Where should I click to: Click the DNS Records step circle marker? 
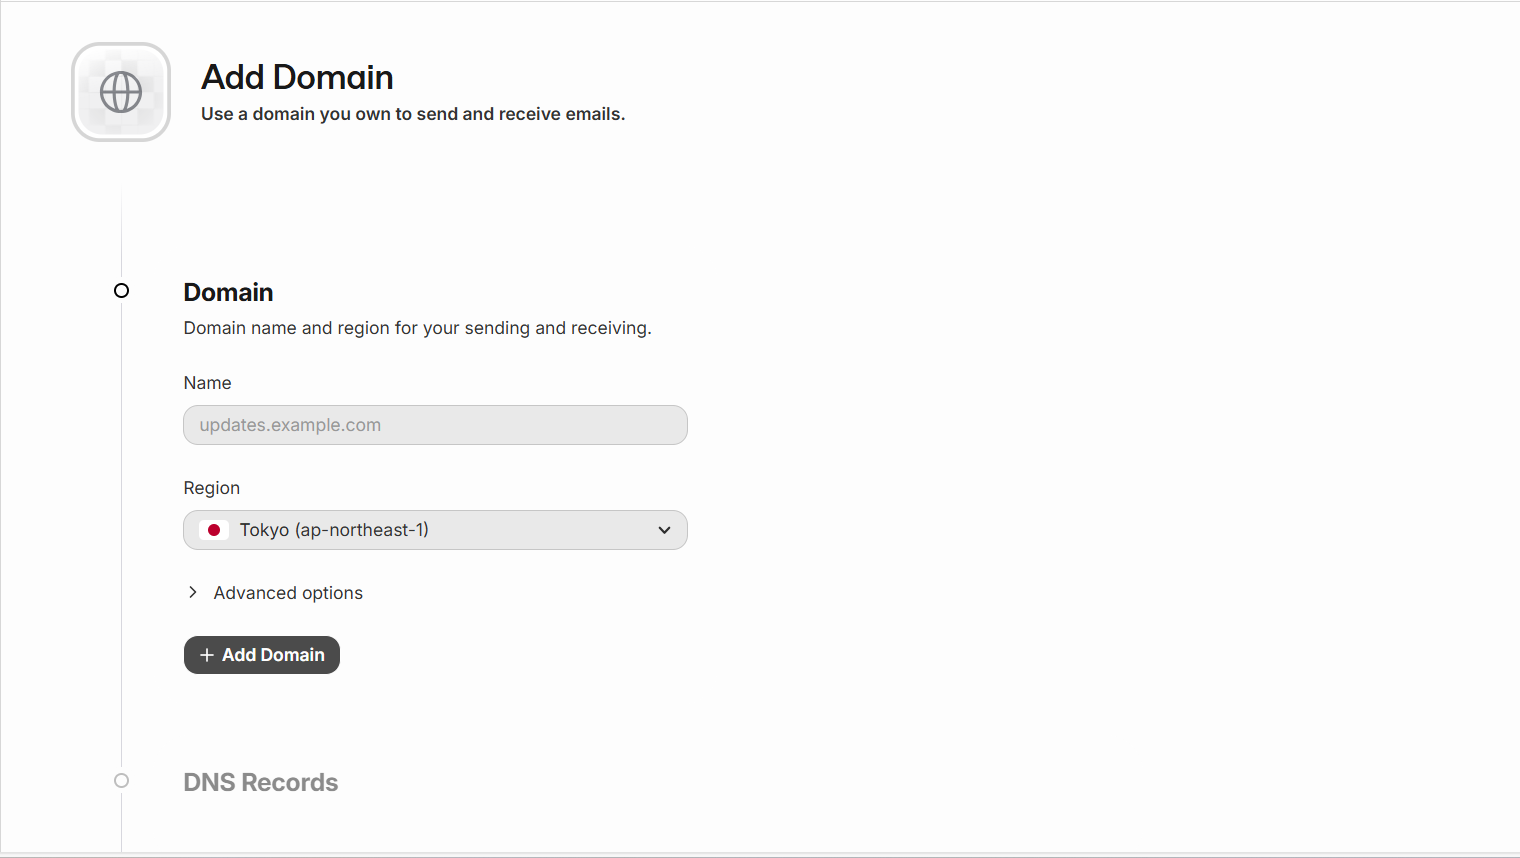121,780
